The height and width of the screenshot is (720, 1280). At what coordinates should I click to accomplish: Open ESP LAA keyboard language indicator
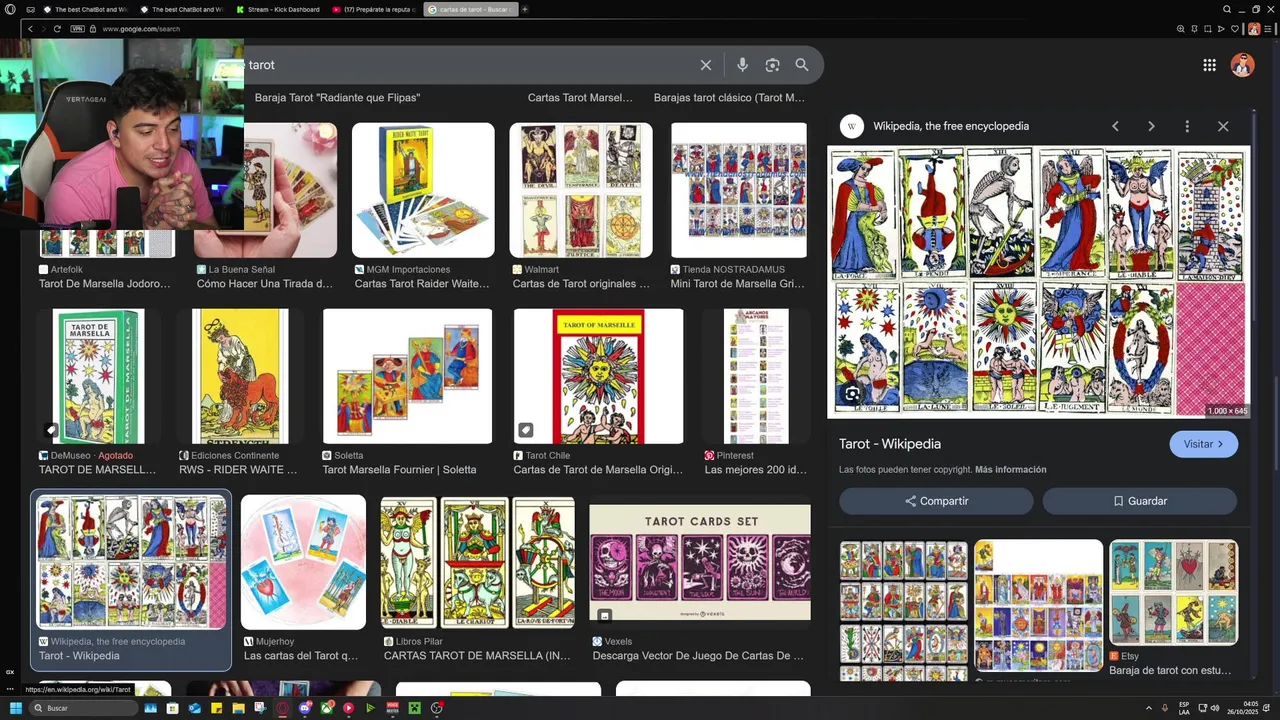click(x=1184, y=708)
